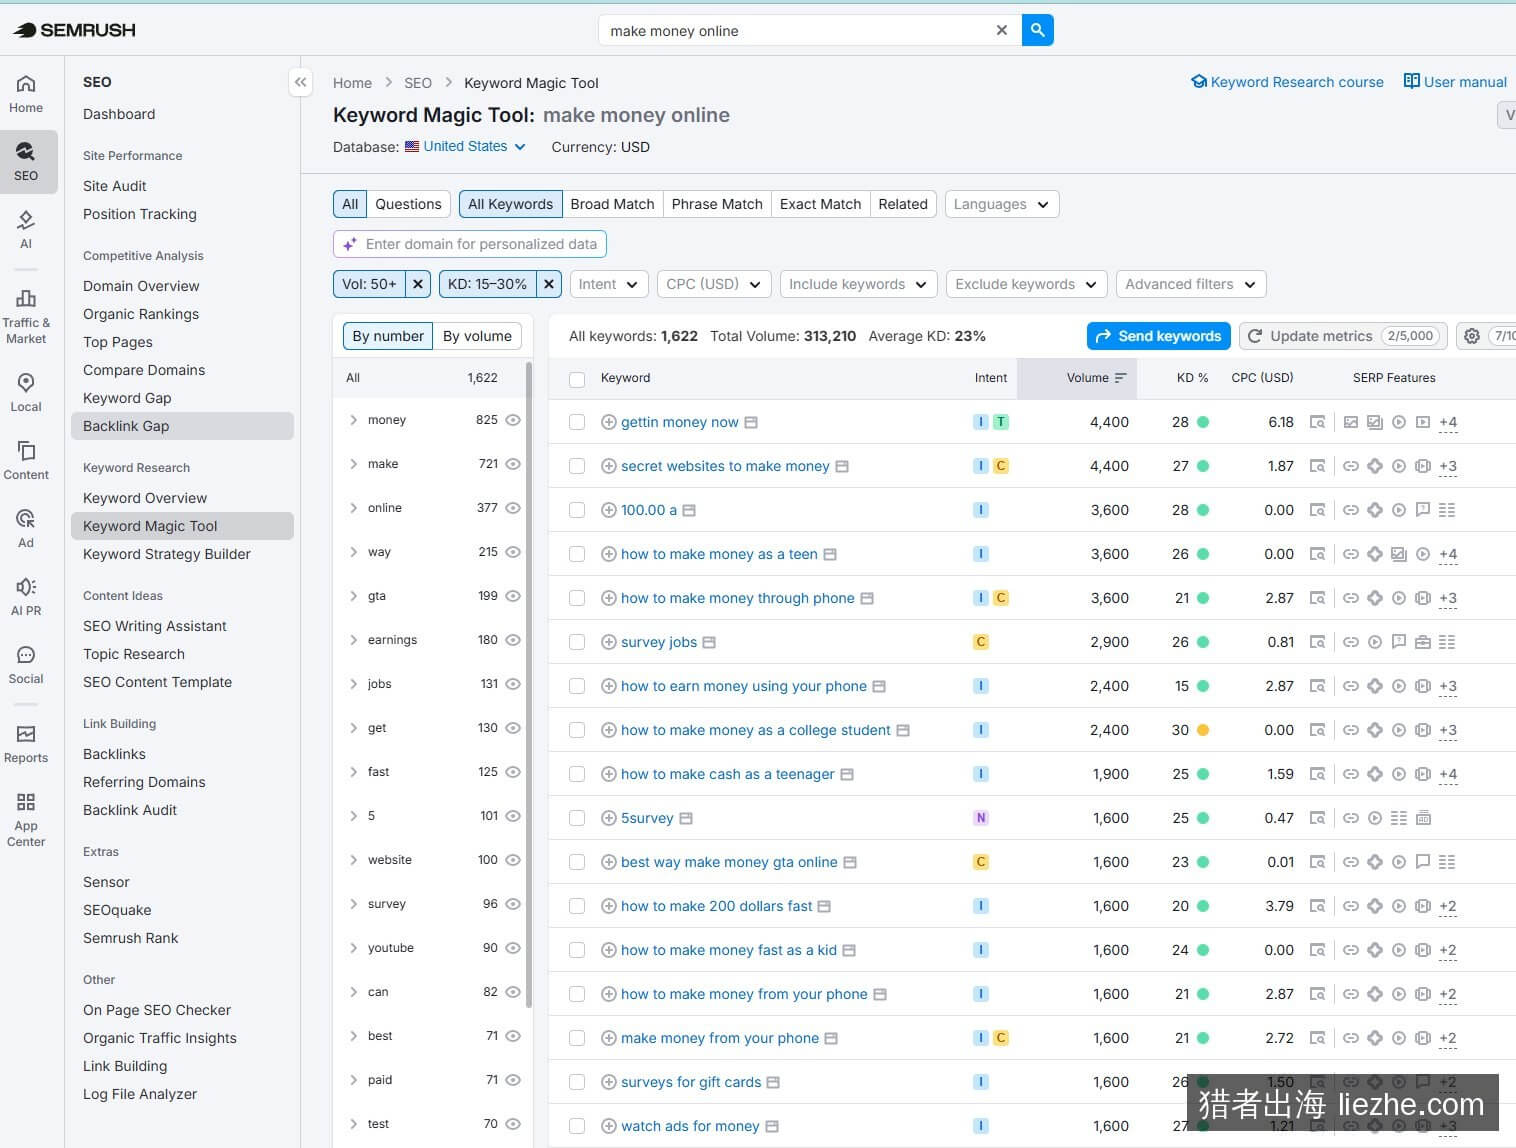Viewport: 1516px width, 1148px height.
Task: Check the '5survey' row checkbox
Action: (577, 818)
